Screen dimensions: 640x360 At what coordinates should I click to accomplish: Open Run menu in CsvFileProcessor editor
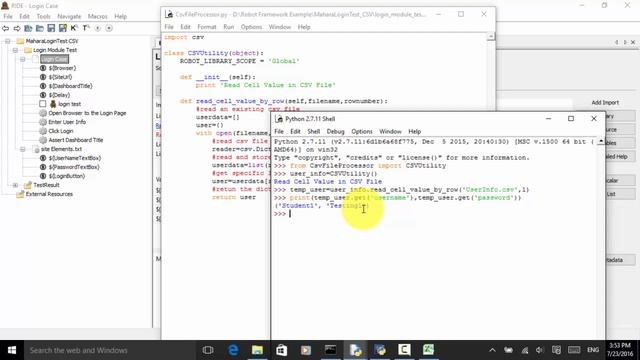(229, 27)
